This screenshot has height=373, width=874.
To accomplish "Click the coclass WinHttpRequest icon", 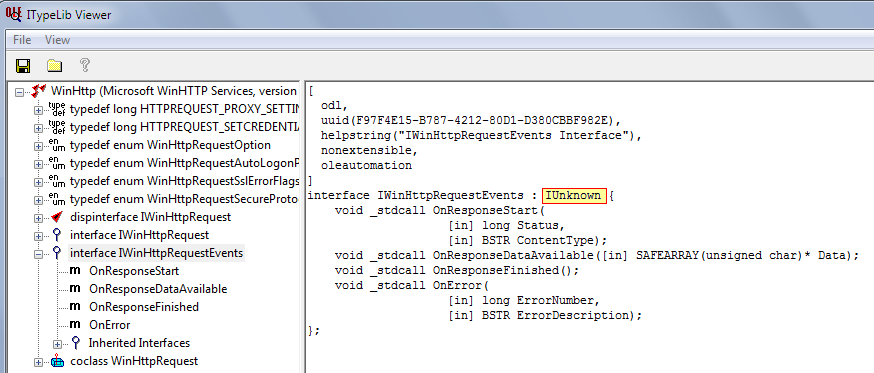I will [x=57, y=361].
